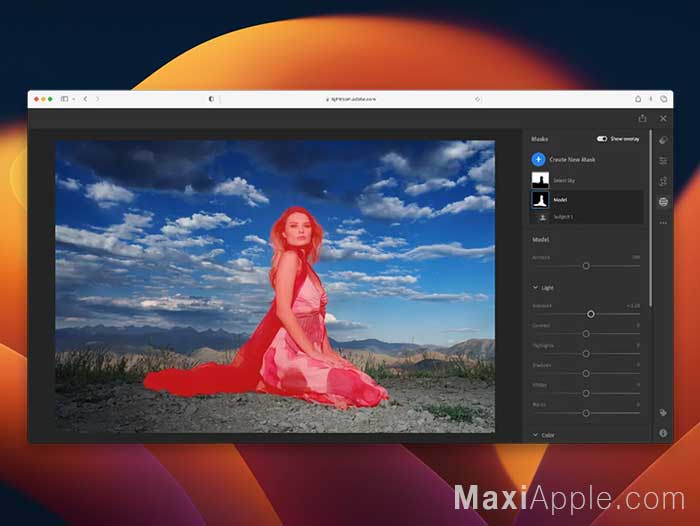
Task: Click the blue Create New Mask plus icon
Action: pyautogui.click(x=538, y=159)
